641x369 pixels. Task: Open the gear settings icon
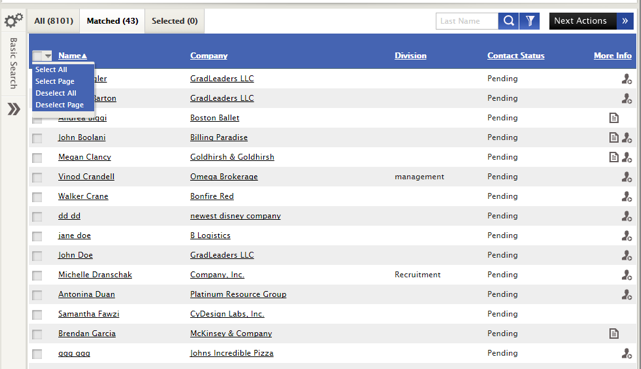[13, 20]
